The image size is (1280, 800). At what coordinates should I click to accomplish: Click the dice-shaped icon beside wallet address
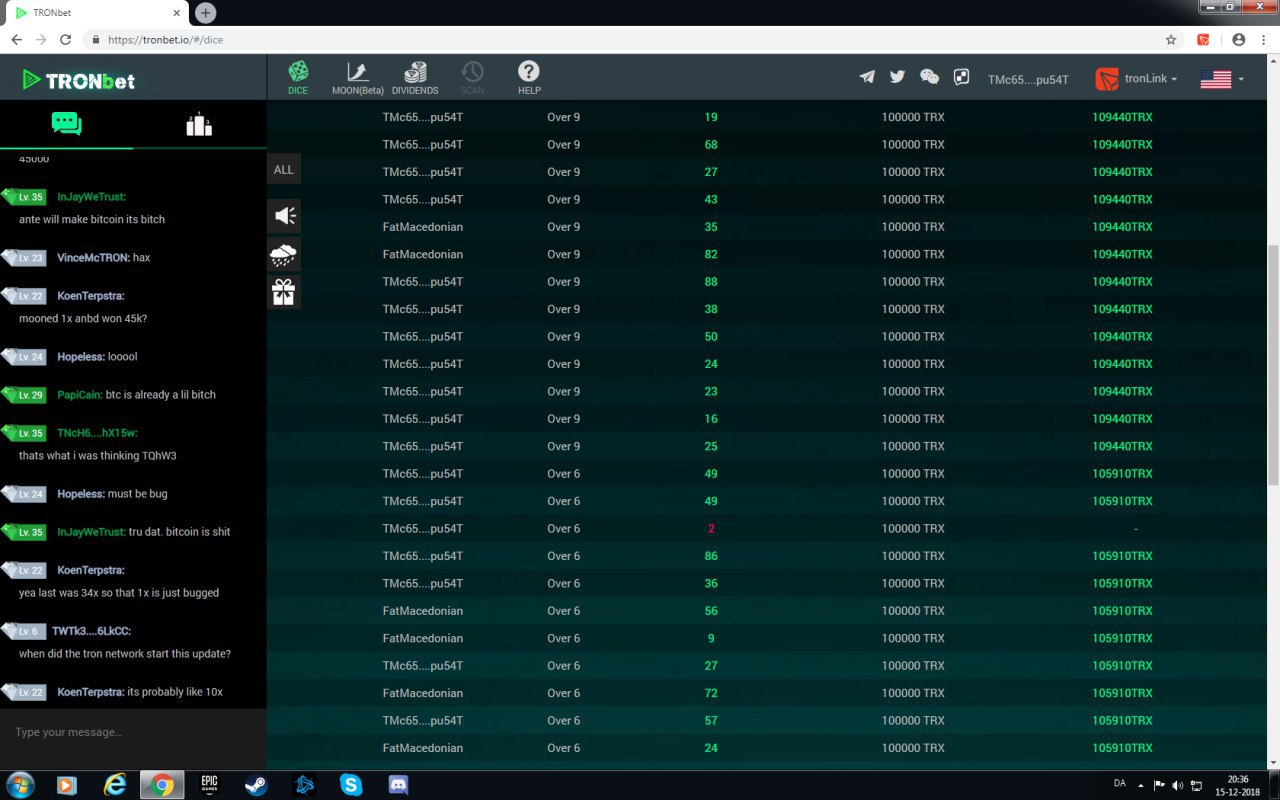tap(961, 77)
